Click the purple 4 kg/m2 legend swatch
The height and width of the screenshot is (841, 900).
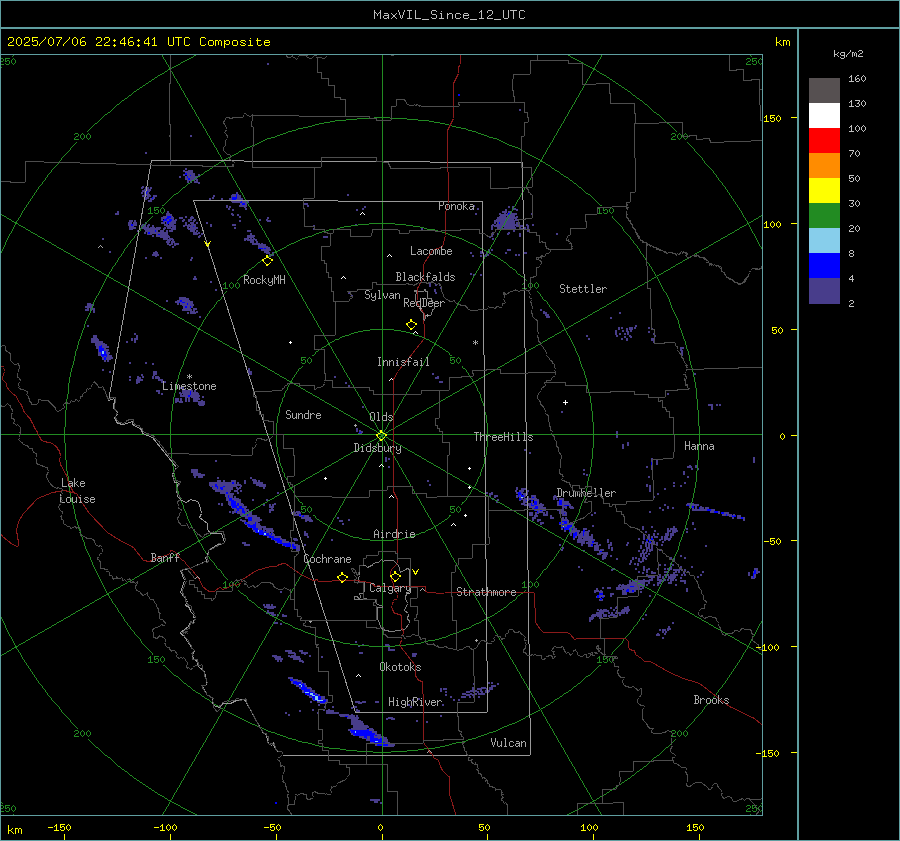[824, 290]
